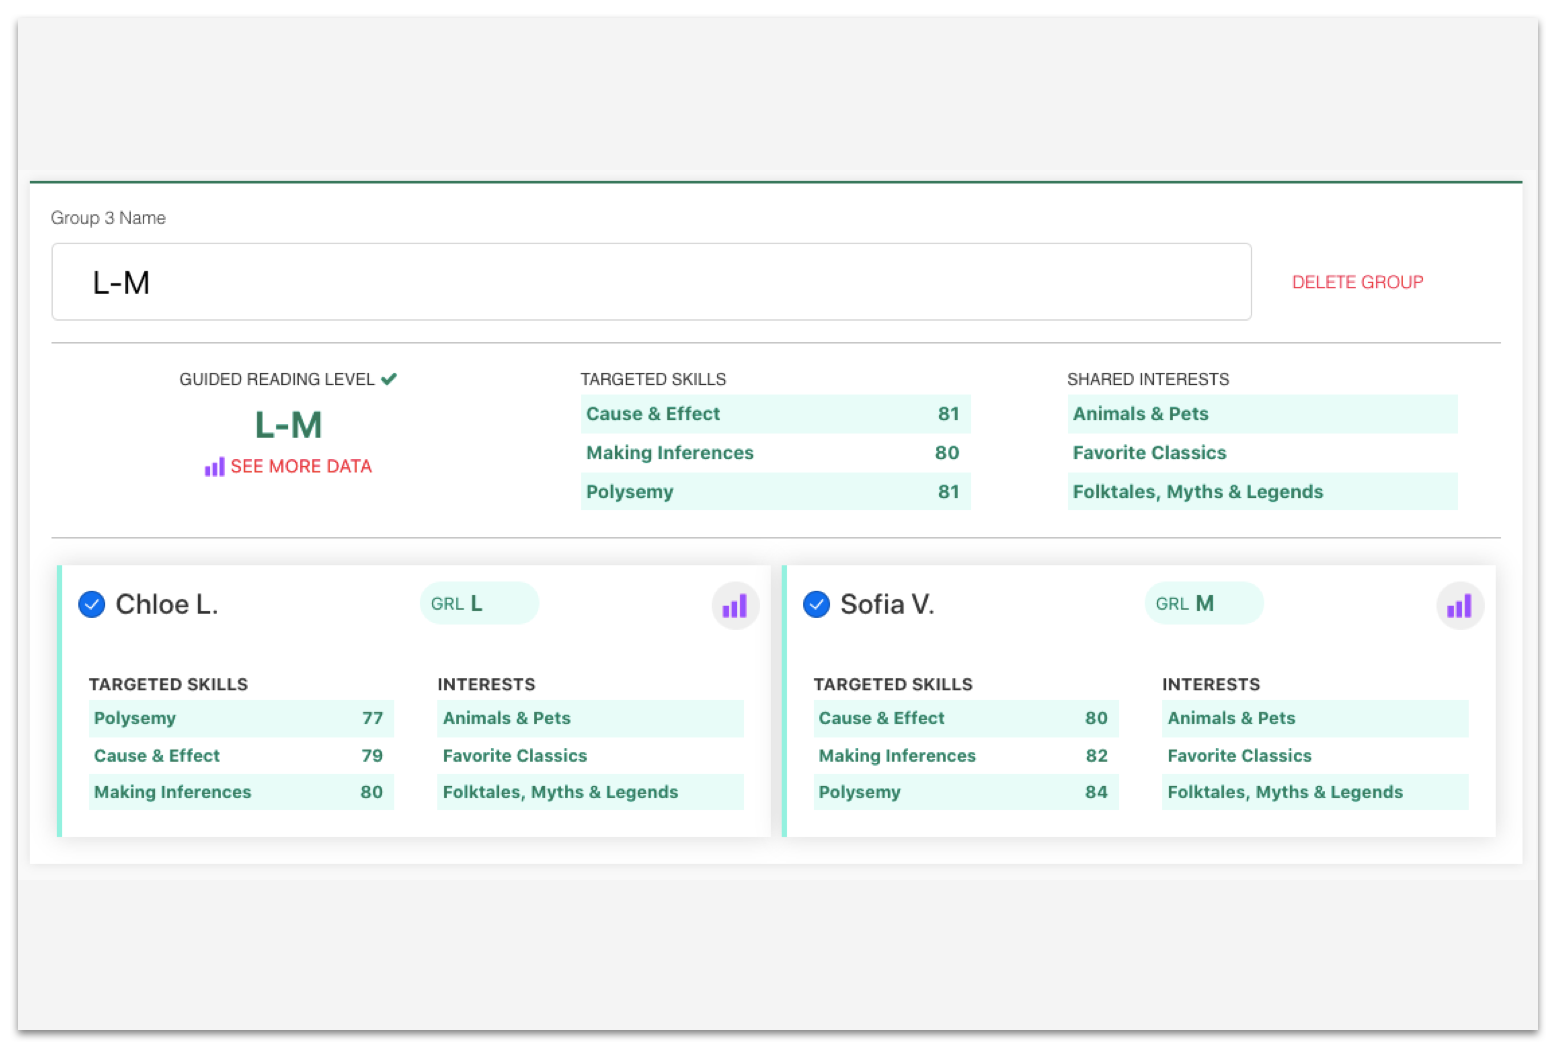
Task: Select group Making Inferences targeted skill
Action: click(775, 453)
